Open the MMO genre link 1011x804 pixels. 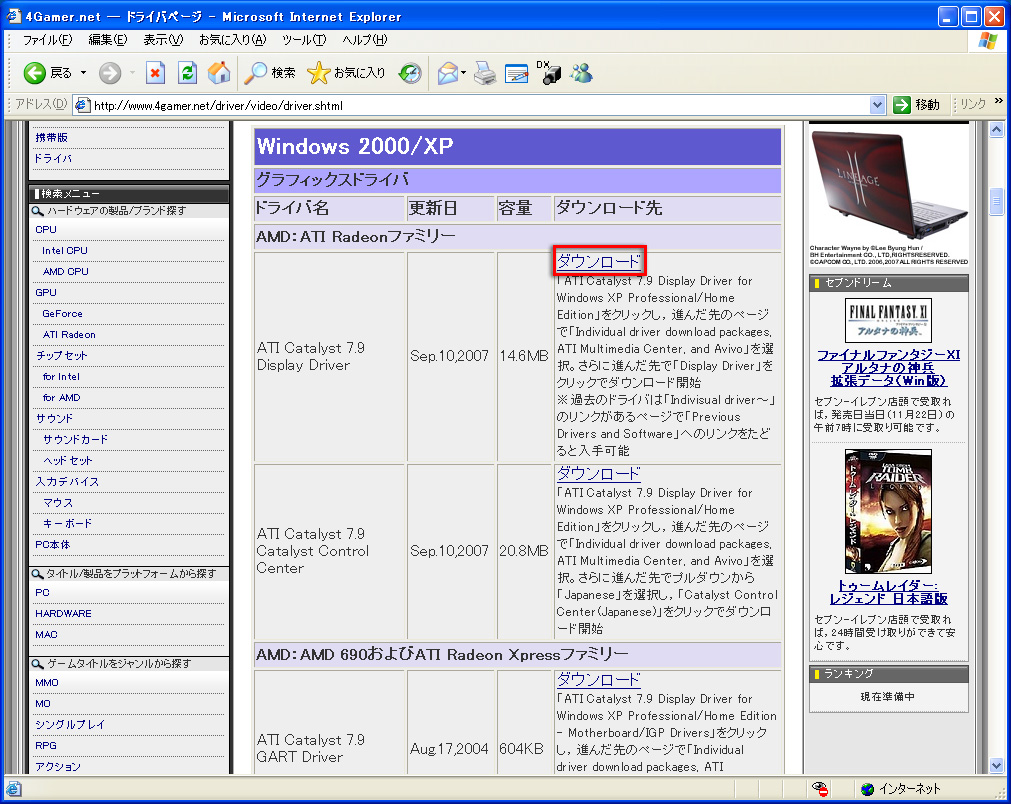pyautogui.click(x=46, y=682)
